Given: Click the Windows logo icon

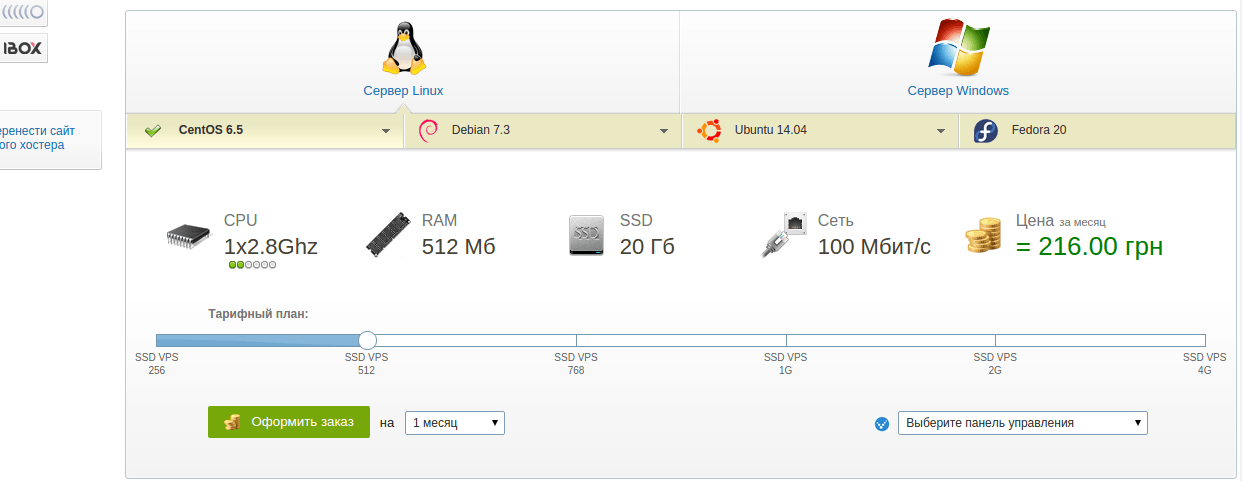Looking at the screenshot, I should [x=958, y=47].
